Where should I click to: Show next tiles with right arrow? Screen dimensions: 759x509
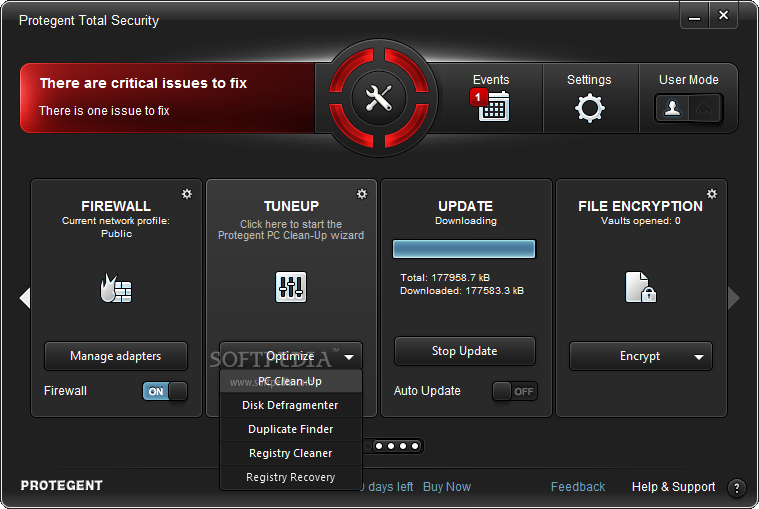(734, 298)
